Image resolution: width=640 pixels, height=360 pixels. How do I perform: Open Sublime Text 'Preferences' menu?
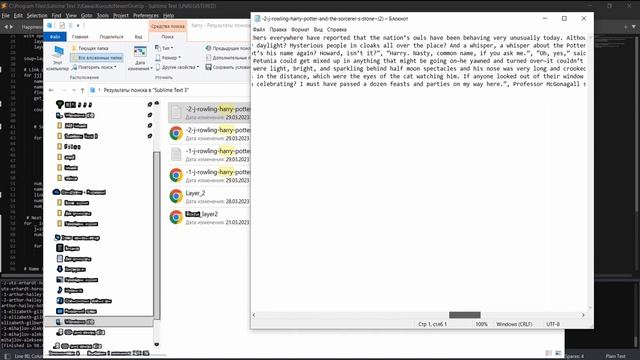146,16
